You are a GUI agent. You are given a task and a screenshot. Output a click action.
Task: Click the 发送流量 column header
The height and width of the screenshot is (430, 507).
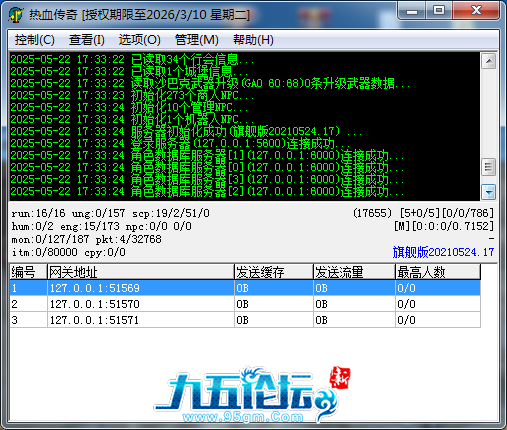pyautogui.click(x=354, y=272)
